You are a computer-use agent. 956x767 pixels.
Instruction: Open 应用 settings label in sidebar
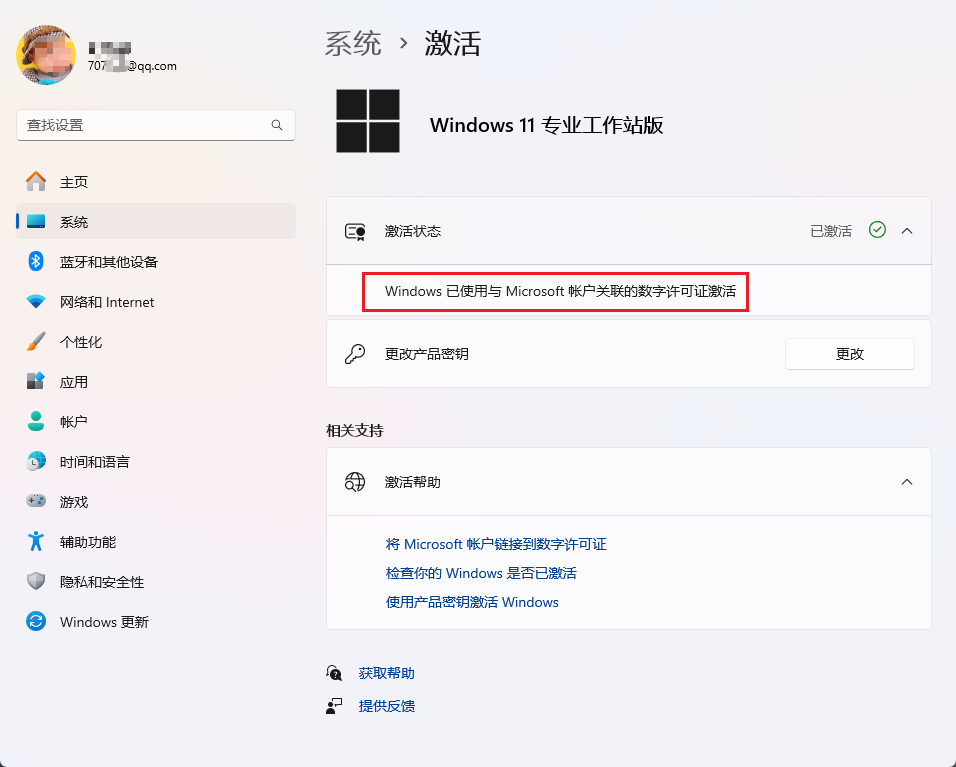coord(74,382)
